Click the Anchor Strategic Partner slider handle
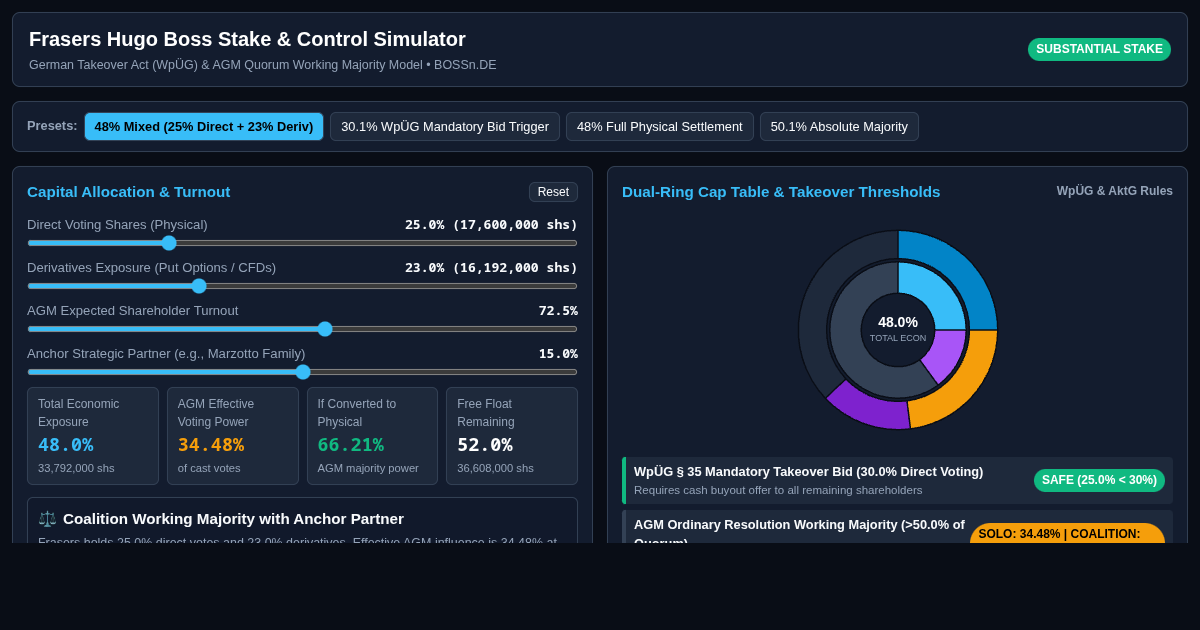Screen dimensions: 1200x630 (303, 372)
